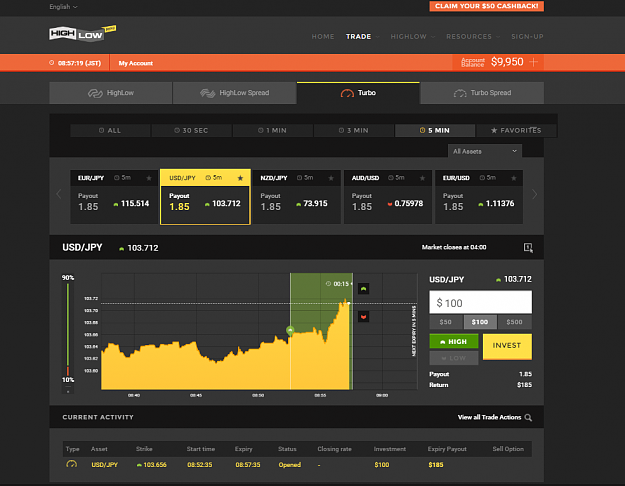625x486 pixels.
Task: Choose the HIGH option
Action: [454, 342]
